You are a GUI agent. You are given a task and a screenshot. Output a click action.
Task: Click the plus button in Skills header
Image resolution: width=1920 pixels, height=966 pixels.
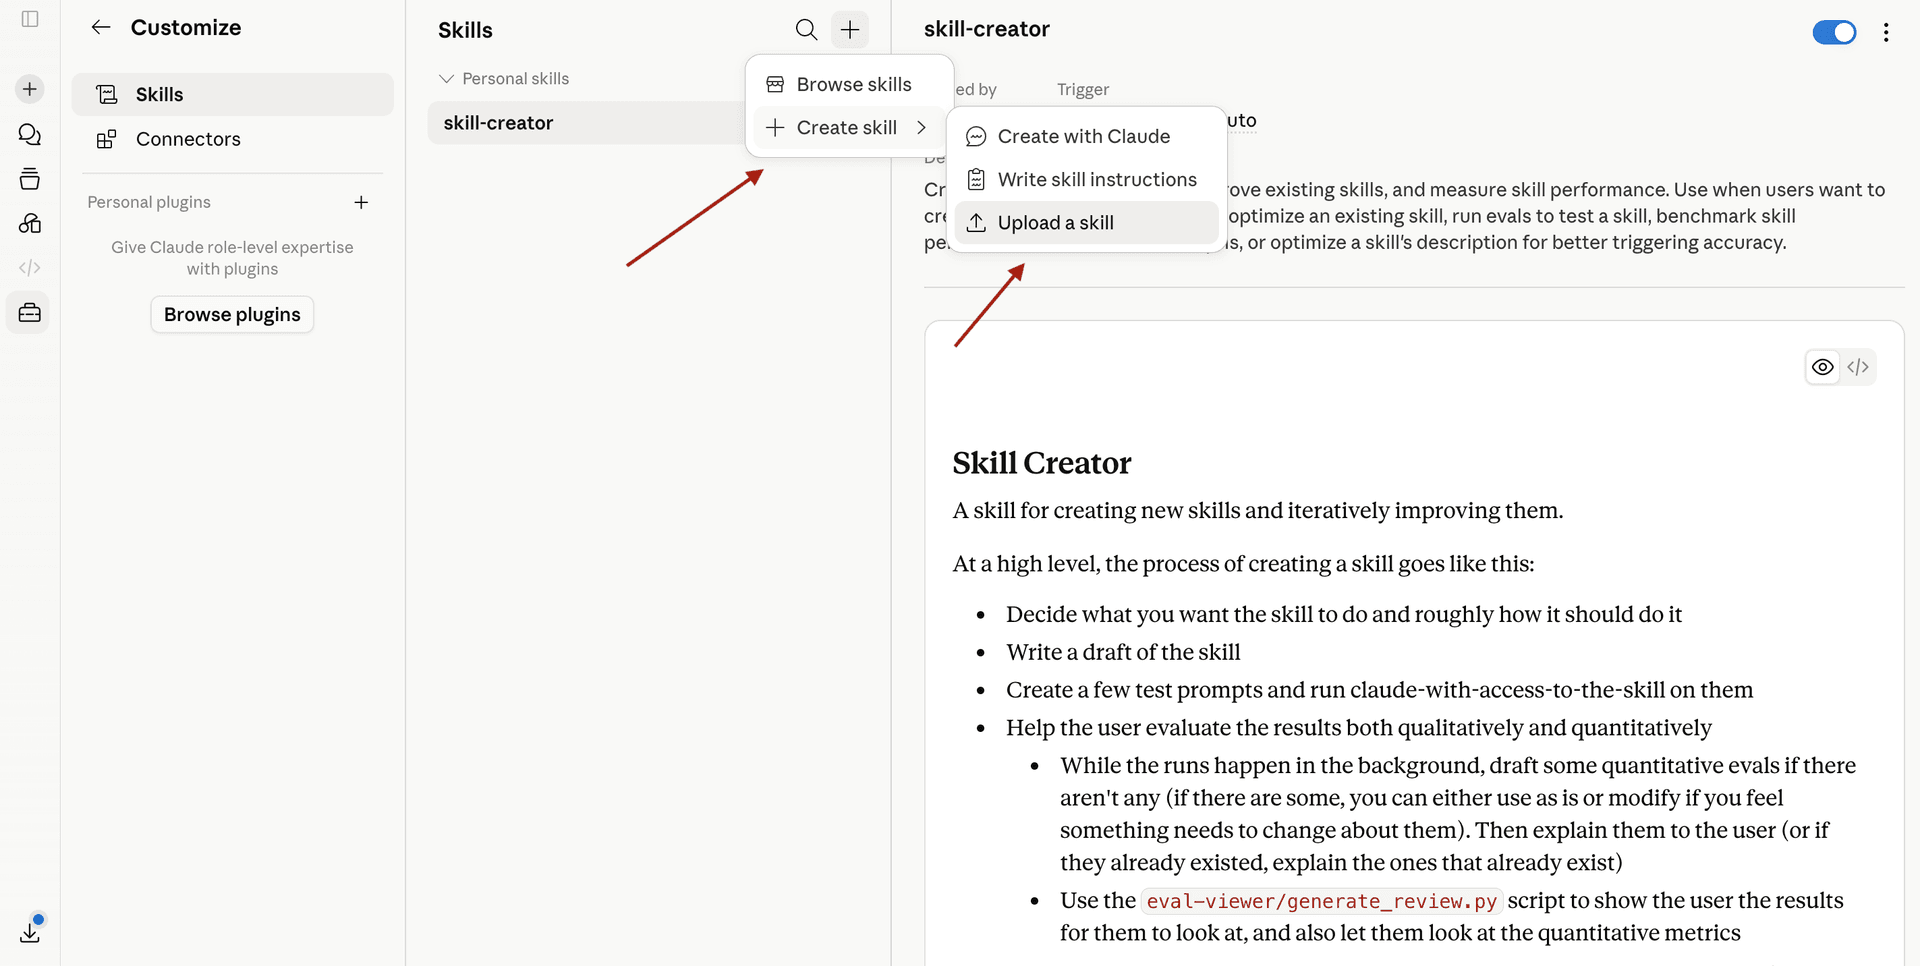coord(850,30)
